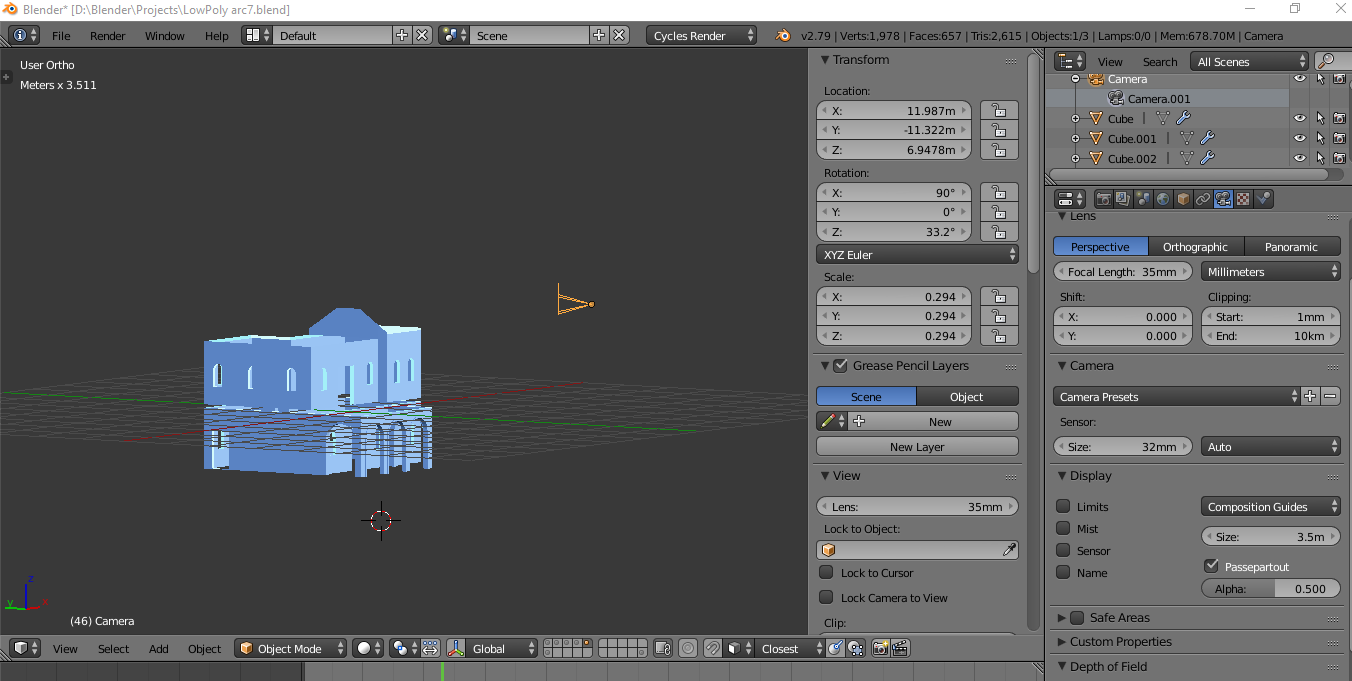Open the Camera Data properties tab
The width and height of the screenshot is (1352, 681).
pyautogui.click(x=1223, y=199)
